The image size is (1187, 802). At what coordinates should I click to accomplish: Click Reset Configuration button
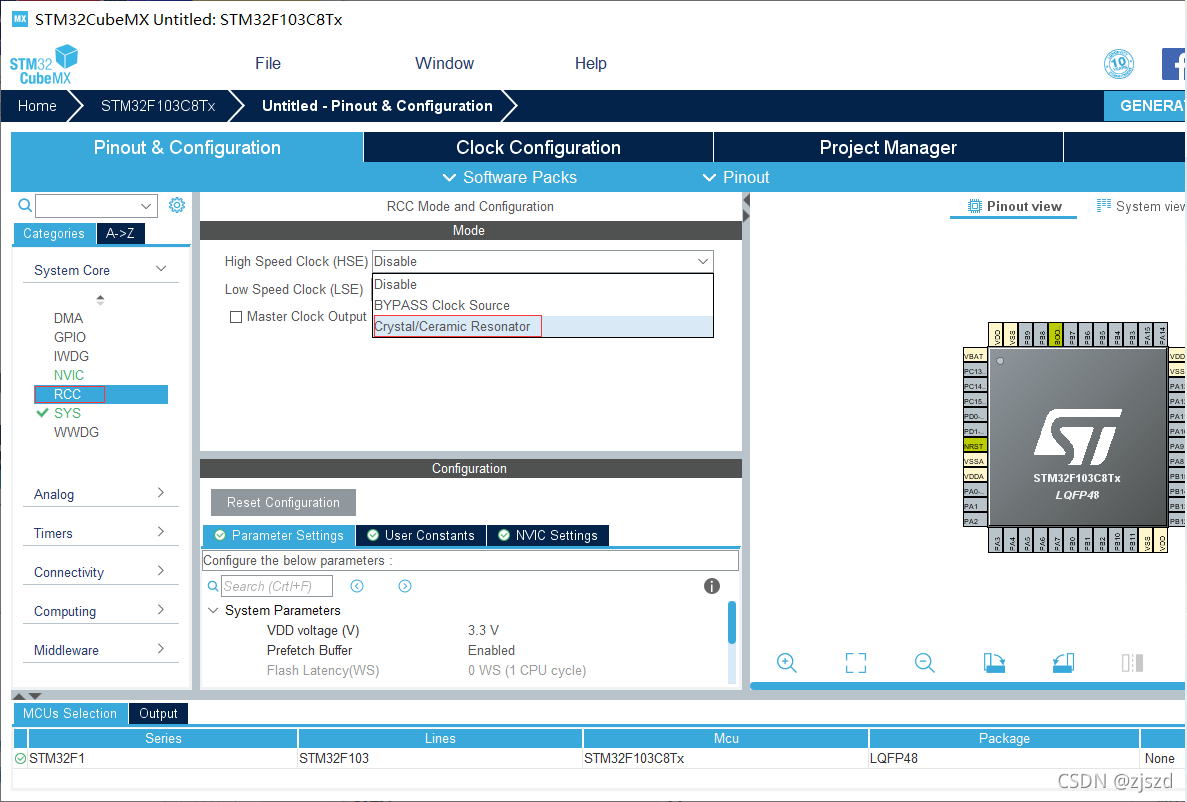coord(283,502)
